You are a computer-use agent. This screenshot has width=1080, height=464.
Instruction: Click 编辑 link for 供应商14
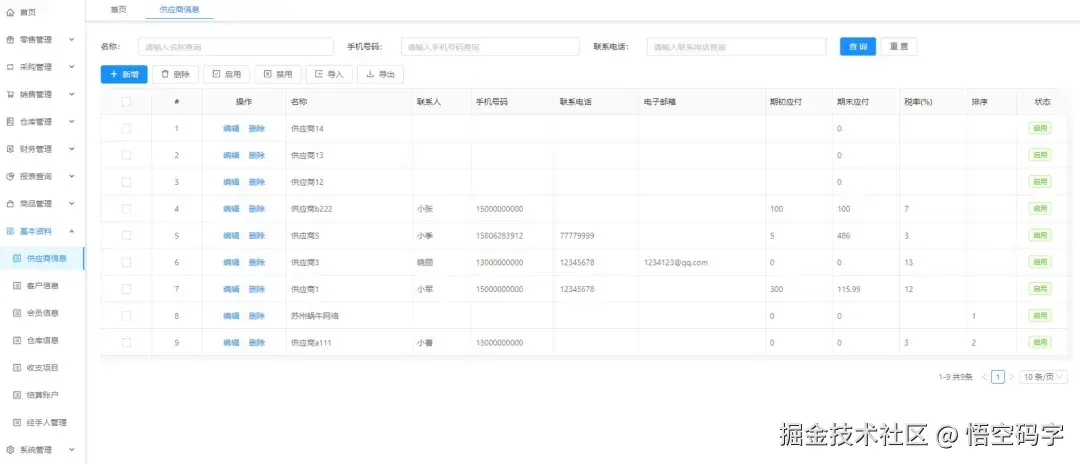pos(231,129)
